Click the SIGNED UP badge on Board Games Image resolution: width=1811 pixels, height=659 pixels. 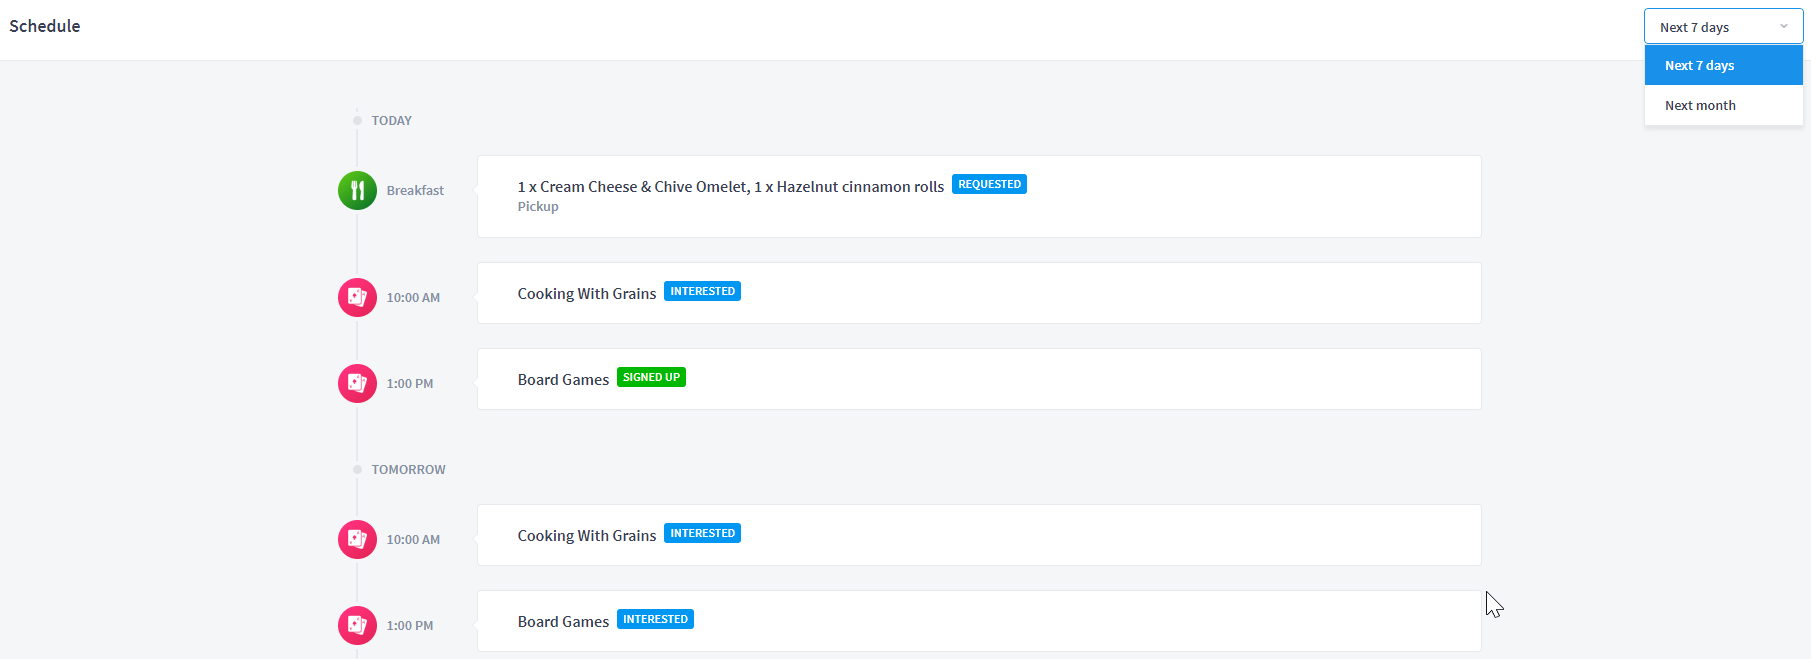click(651, 377)
